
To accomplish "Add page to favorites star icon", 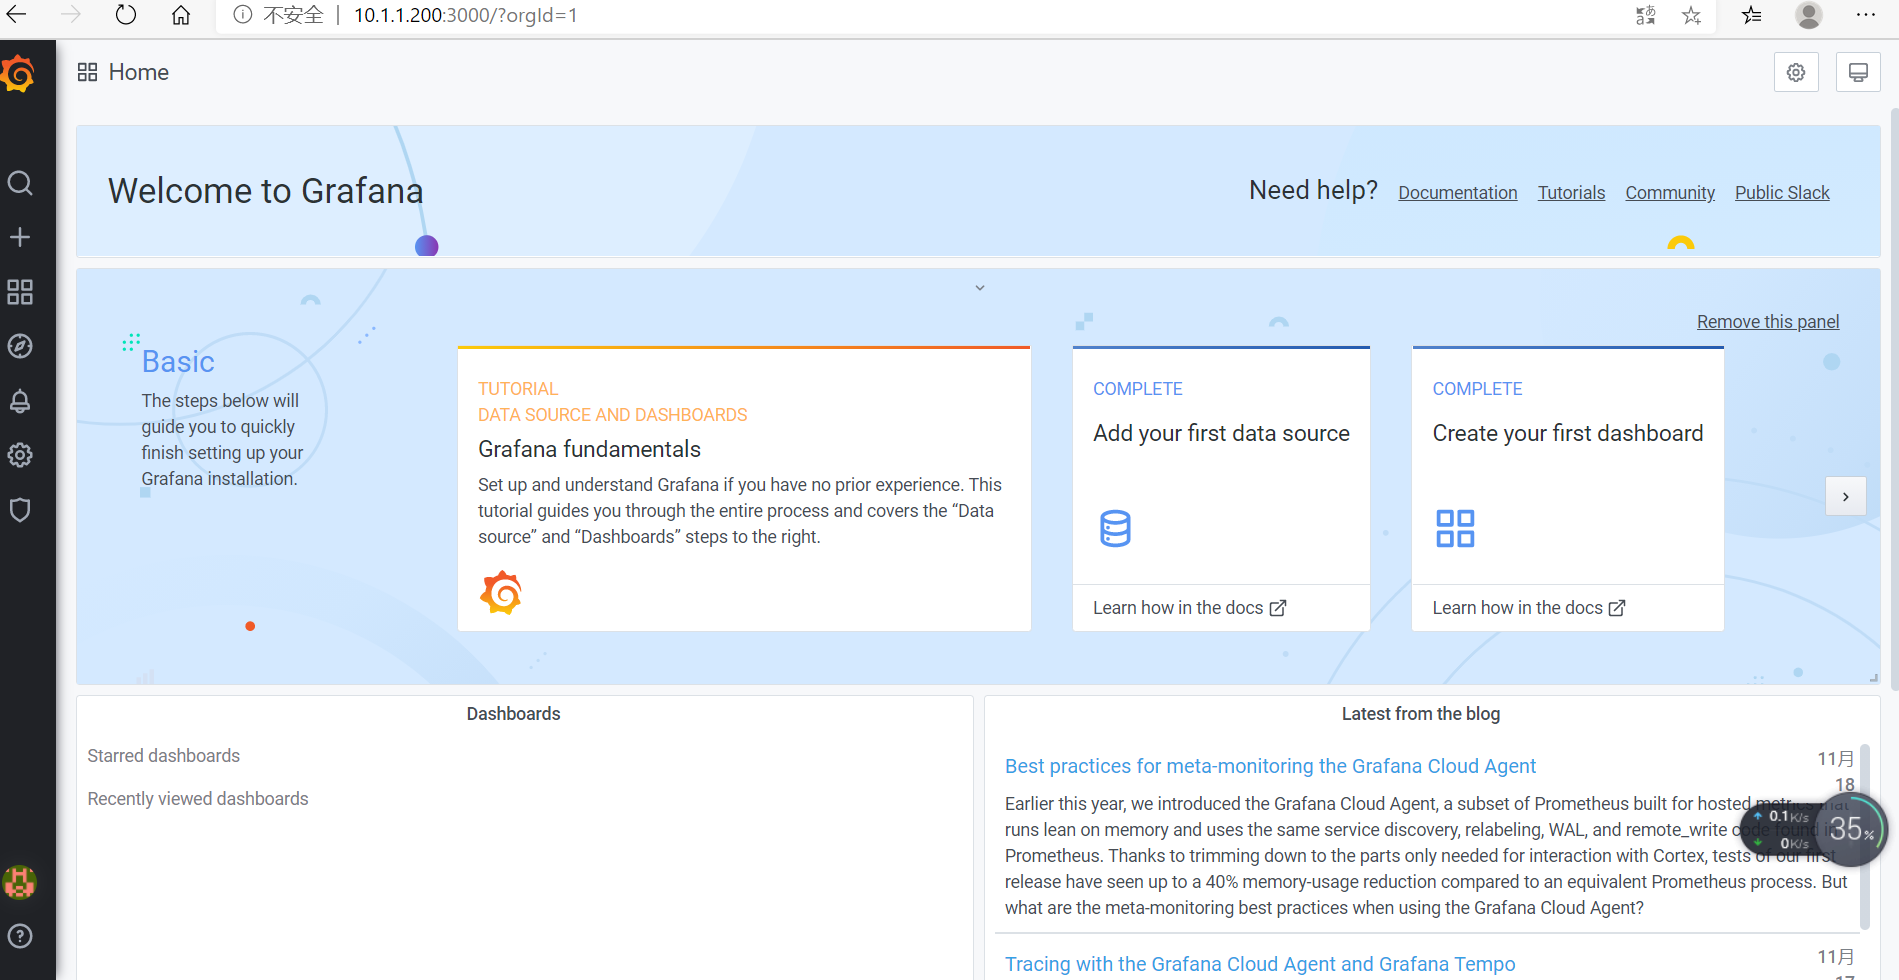I will (1691, 15).
